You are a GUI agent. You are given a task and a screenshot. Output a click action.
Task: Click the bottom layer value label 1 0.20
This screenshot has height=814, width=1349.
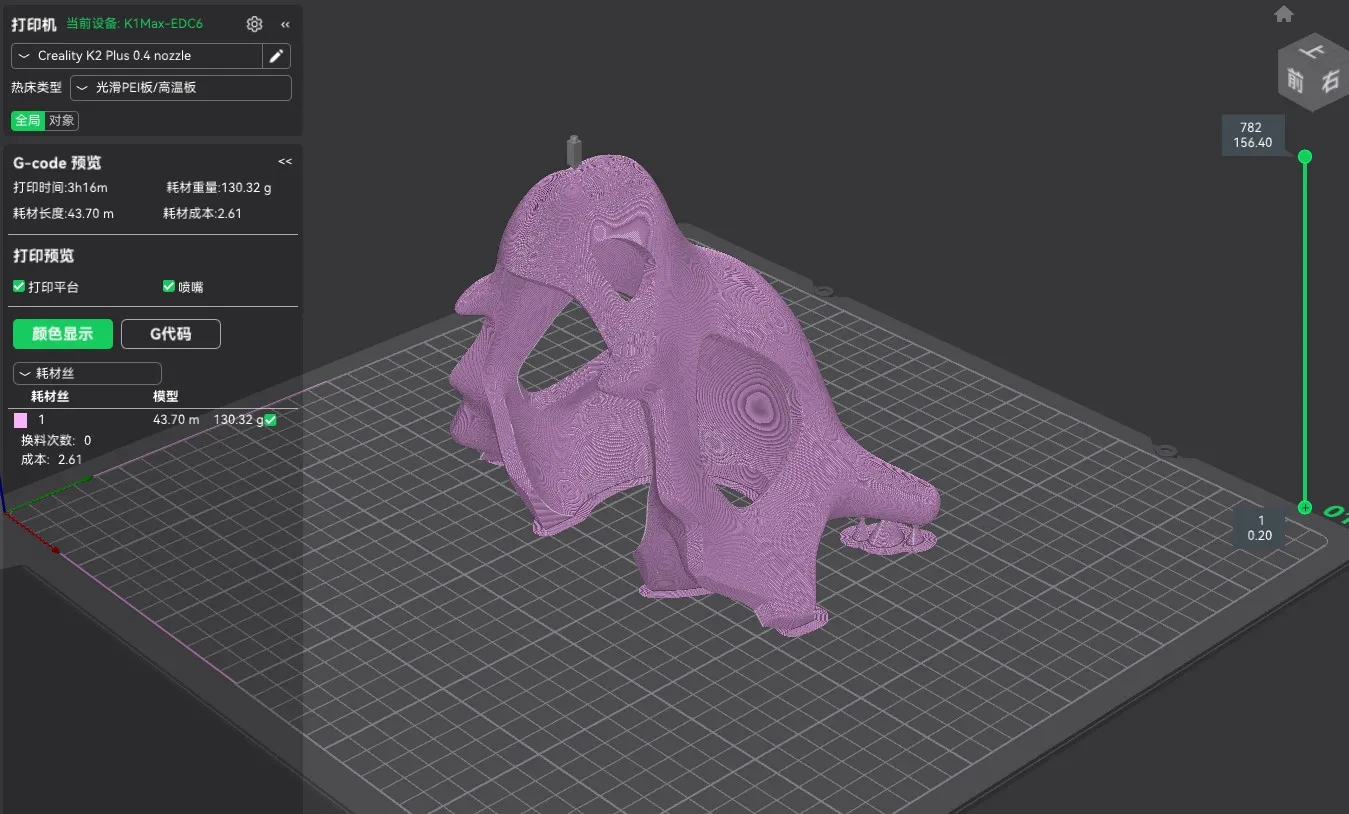[1260, 528]
